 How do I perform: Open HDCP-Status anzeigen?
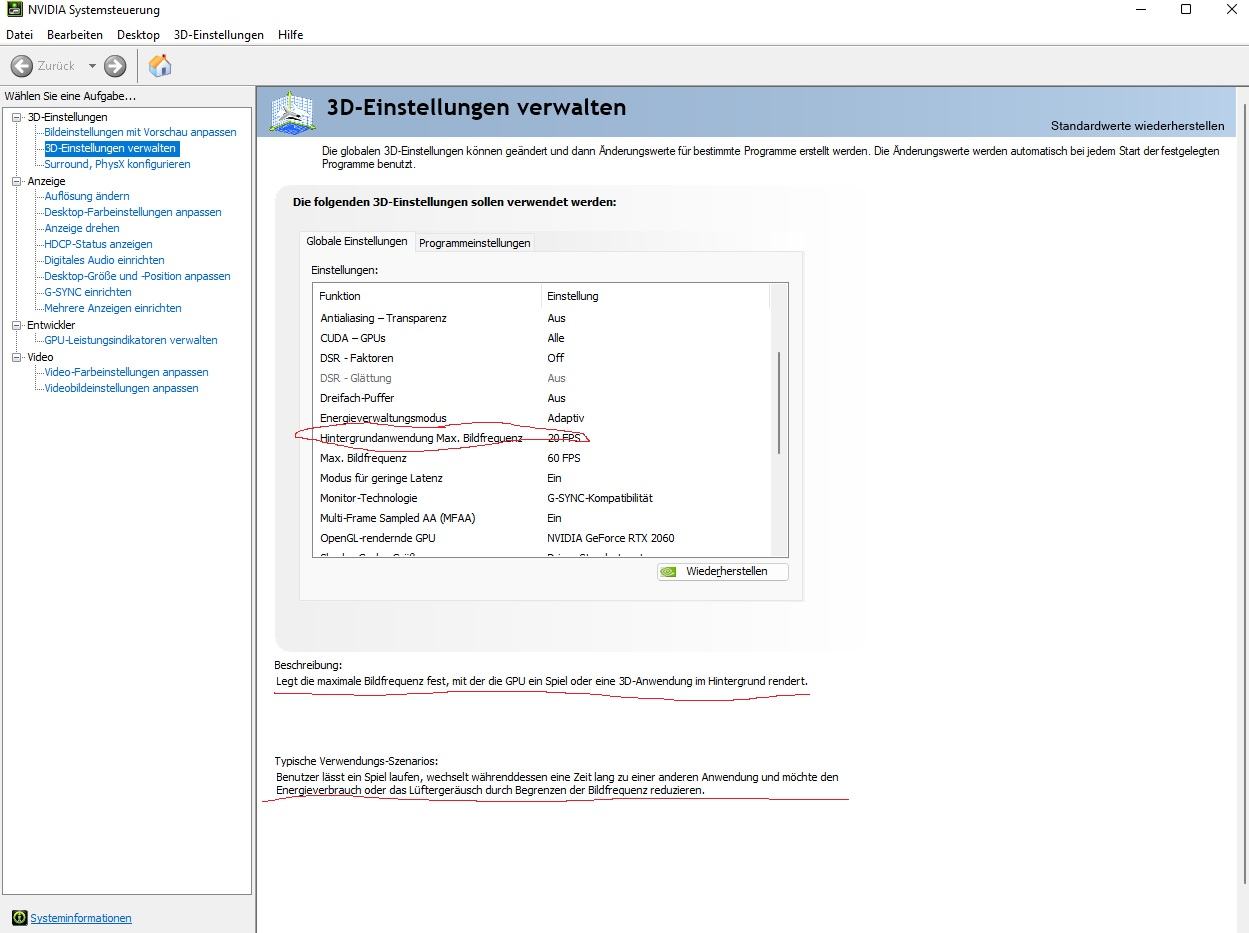[98, 244]
